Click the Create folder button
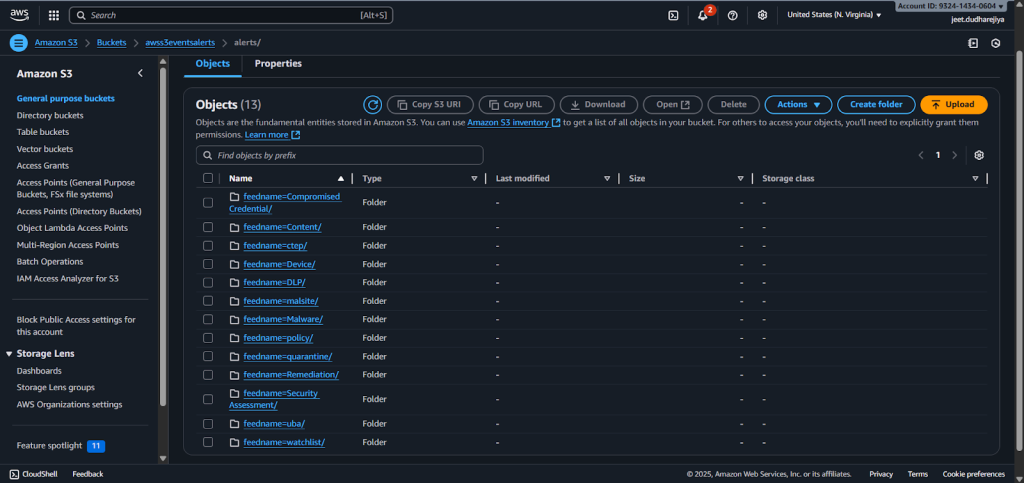 click(876, 104)
